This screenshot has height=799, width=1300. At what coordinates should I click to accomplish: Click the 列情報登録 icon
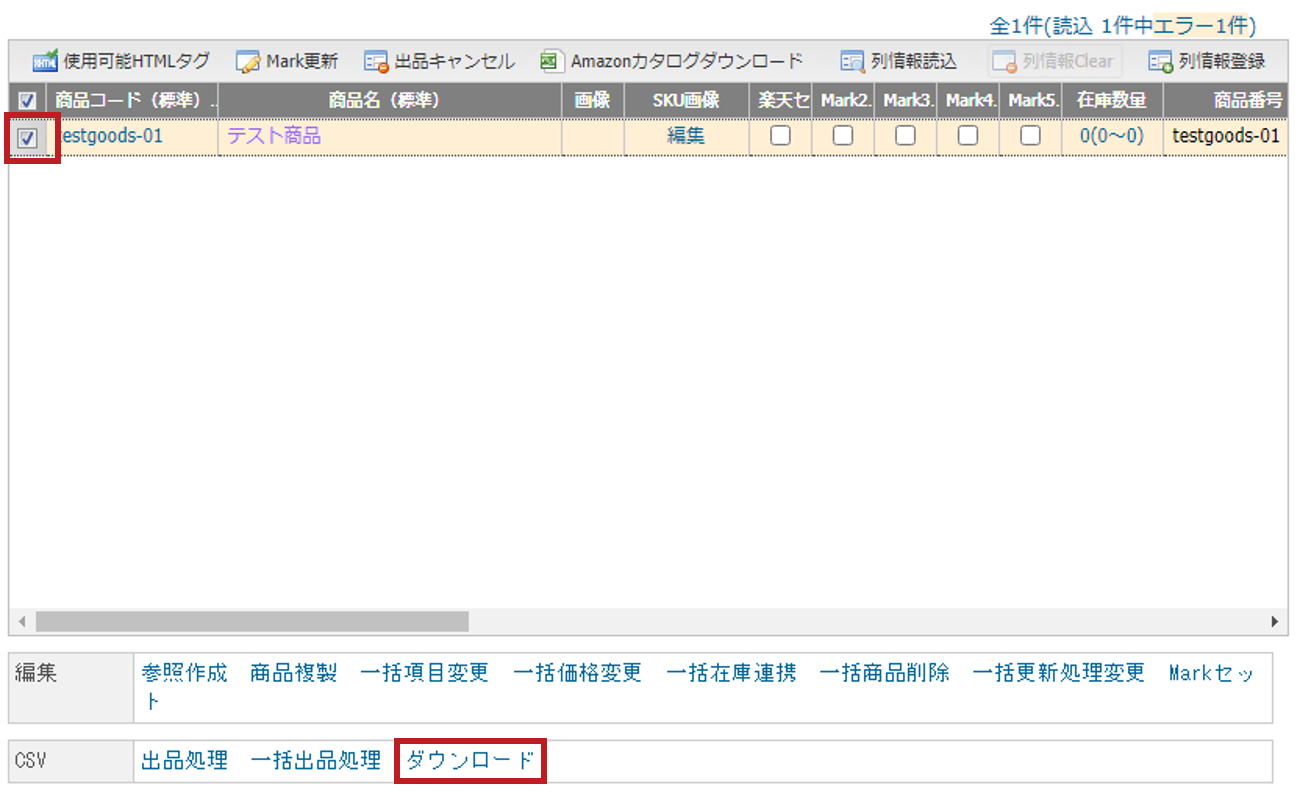(1161, 62)
